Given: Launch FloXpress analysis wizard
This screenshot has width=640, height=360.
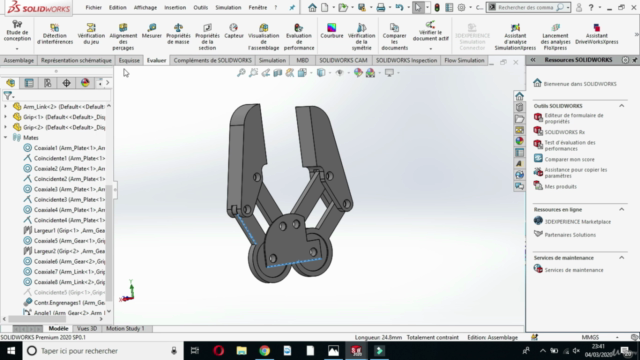Looking at the screenshot, I should click(555, 36).
